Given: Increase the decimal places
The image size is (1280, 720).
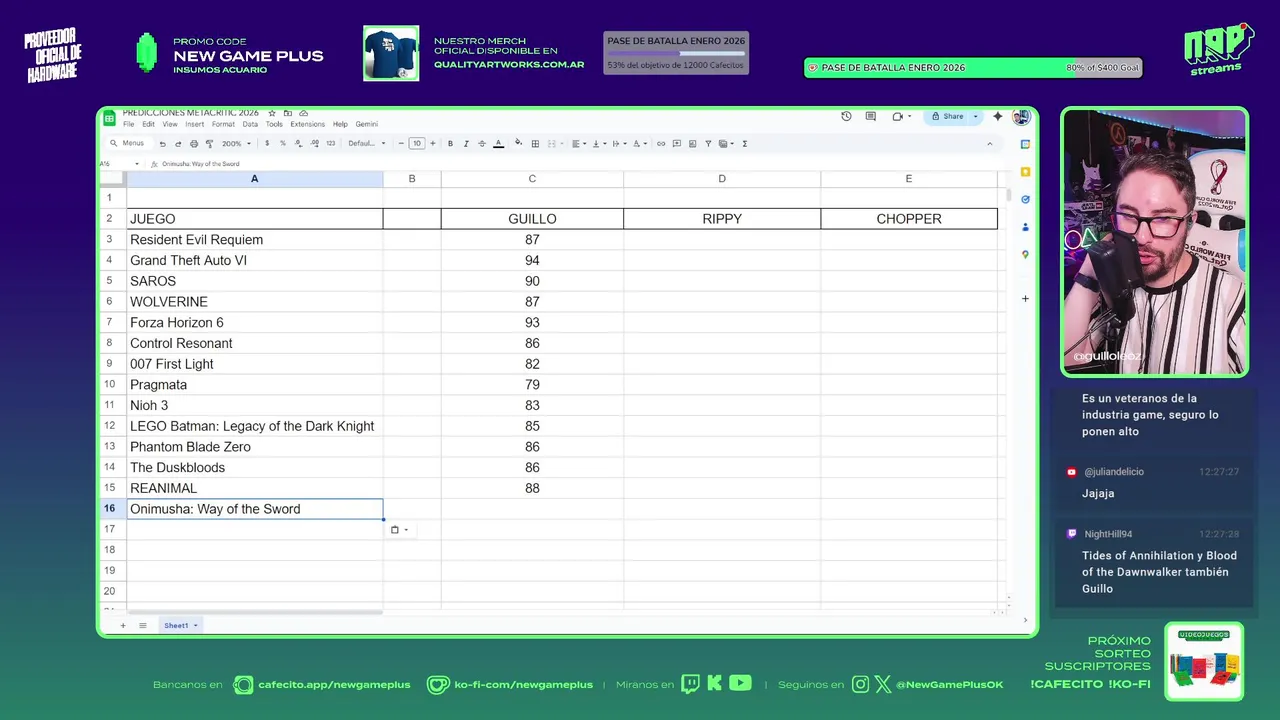Looking at the screenshot, I should [314, 143].
